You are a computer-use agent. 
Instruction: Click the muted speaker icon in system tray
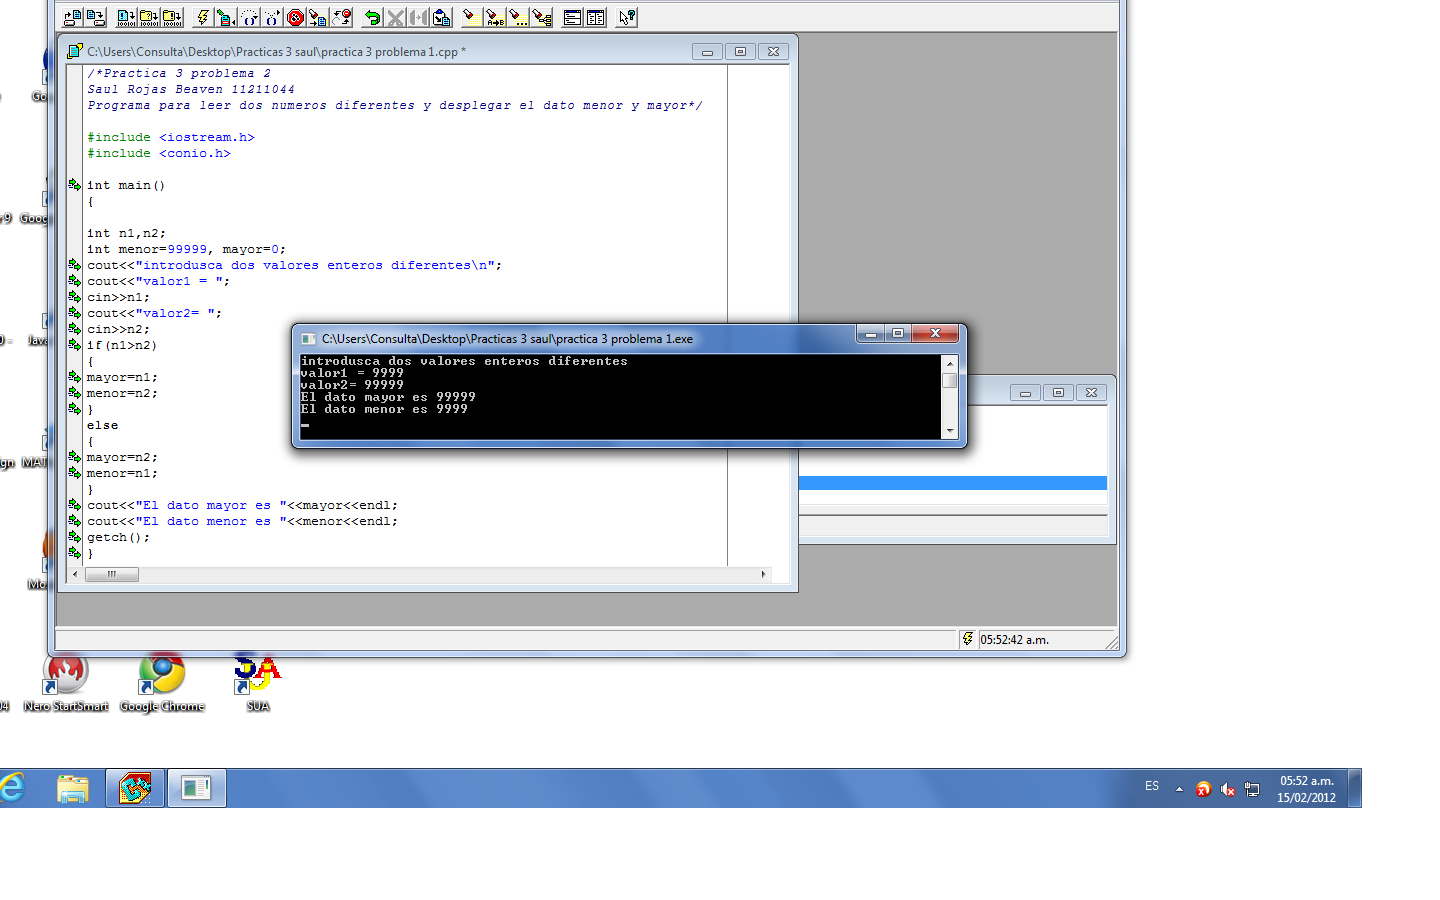click(1228, 788)
